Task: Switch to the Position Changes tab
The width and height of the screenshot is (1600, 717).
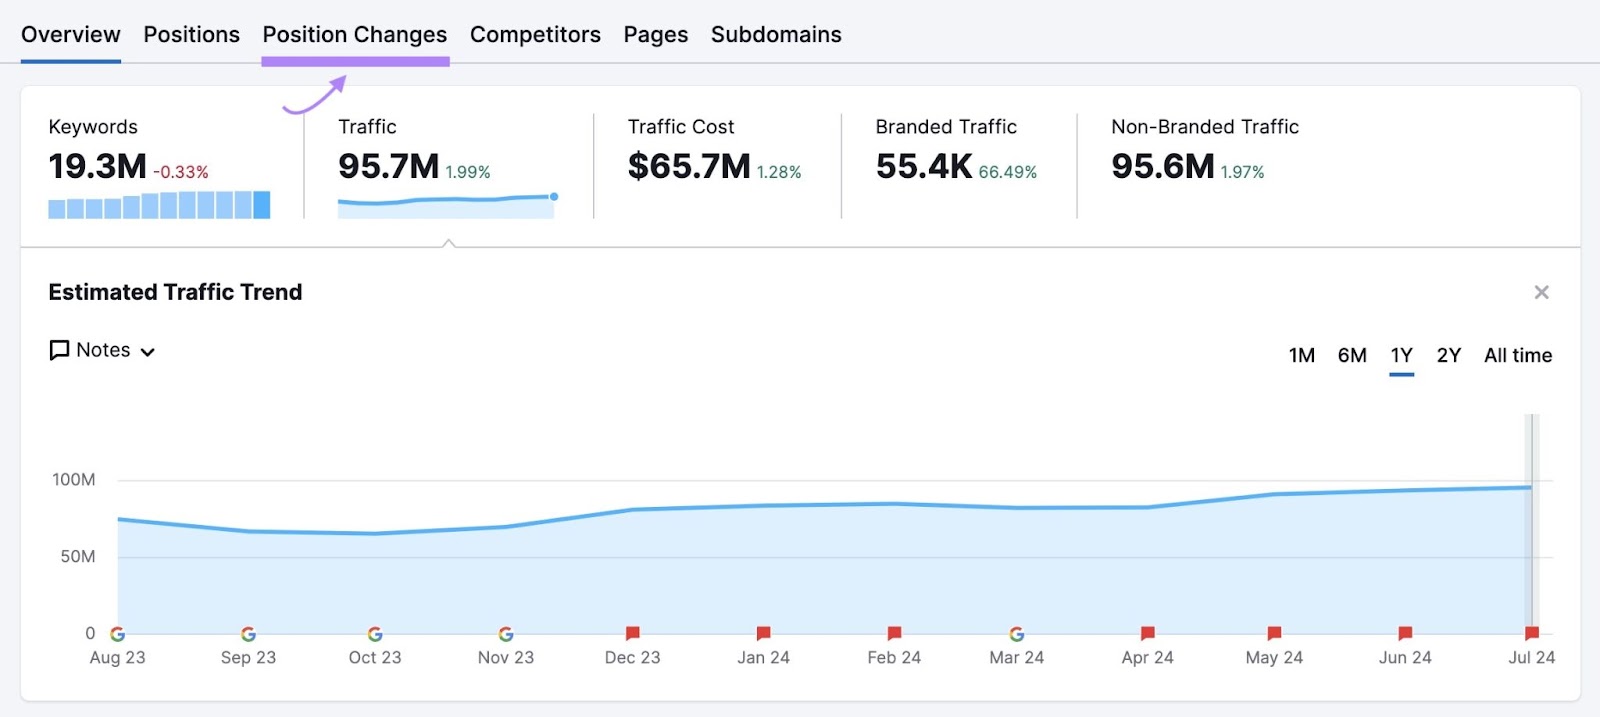Action: [355, 35]
